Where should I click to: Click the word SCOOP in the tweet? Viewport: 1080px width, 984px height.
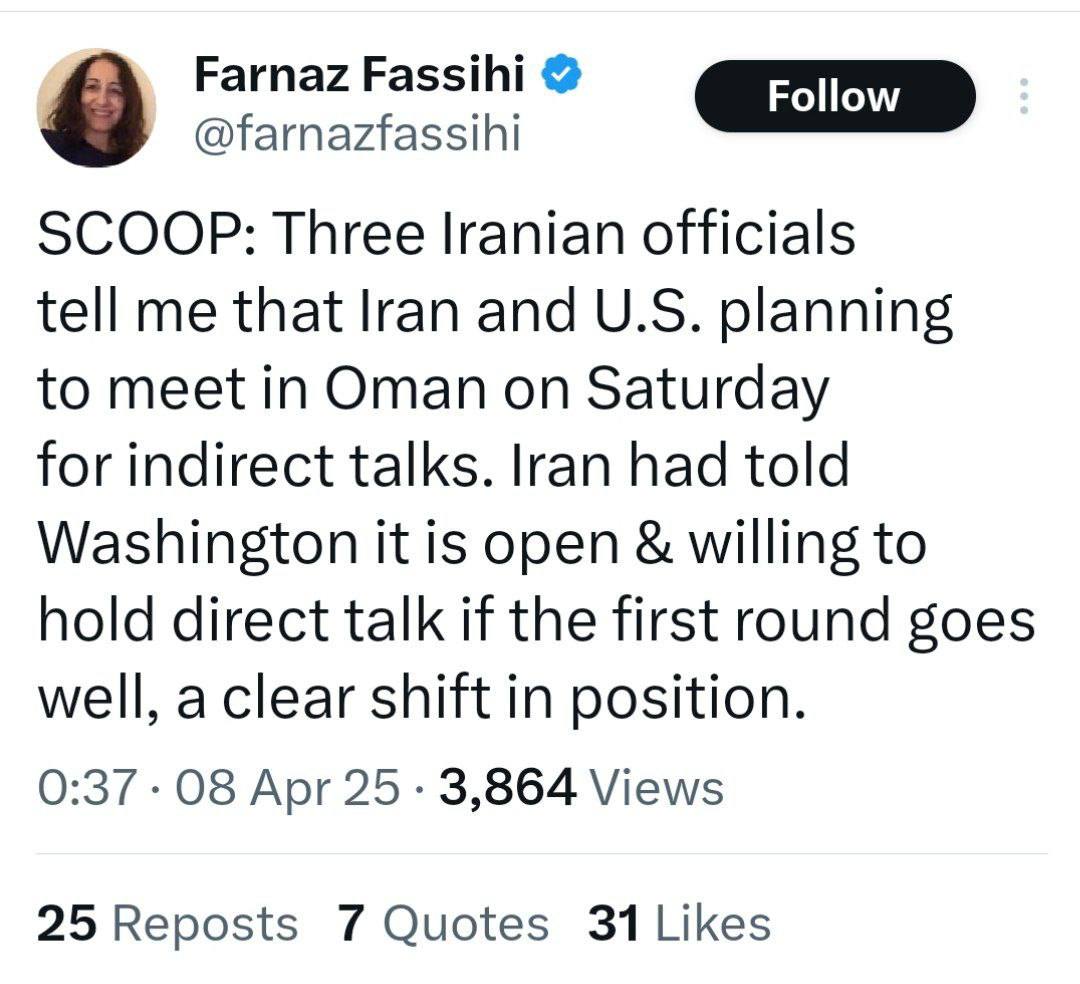point(138,237)
